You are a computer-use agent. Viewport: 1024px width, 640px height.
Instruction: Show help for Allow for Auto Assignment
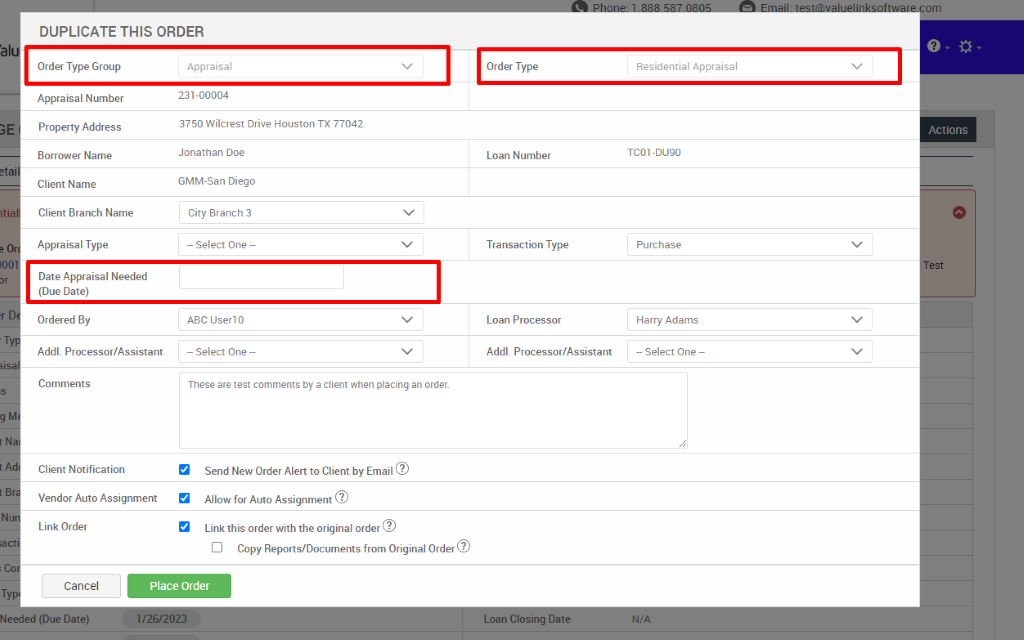[x=342, y=498]
